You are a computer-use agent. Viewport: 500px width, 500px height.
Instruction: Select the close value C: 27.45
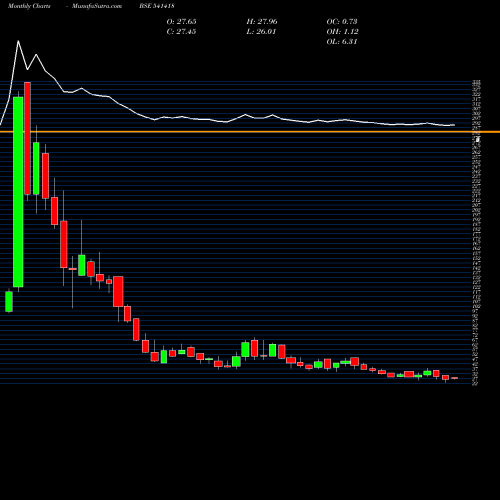click(181, 31)
